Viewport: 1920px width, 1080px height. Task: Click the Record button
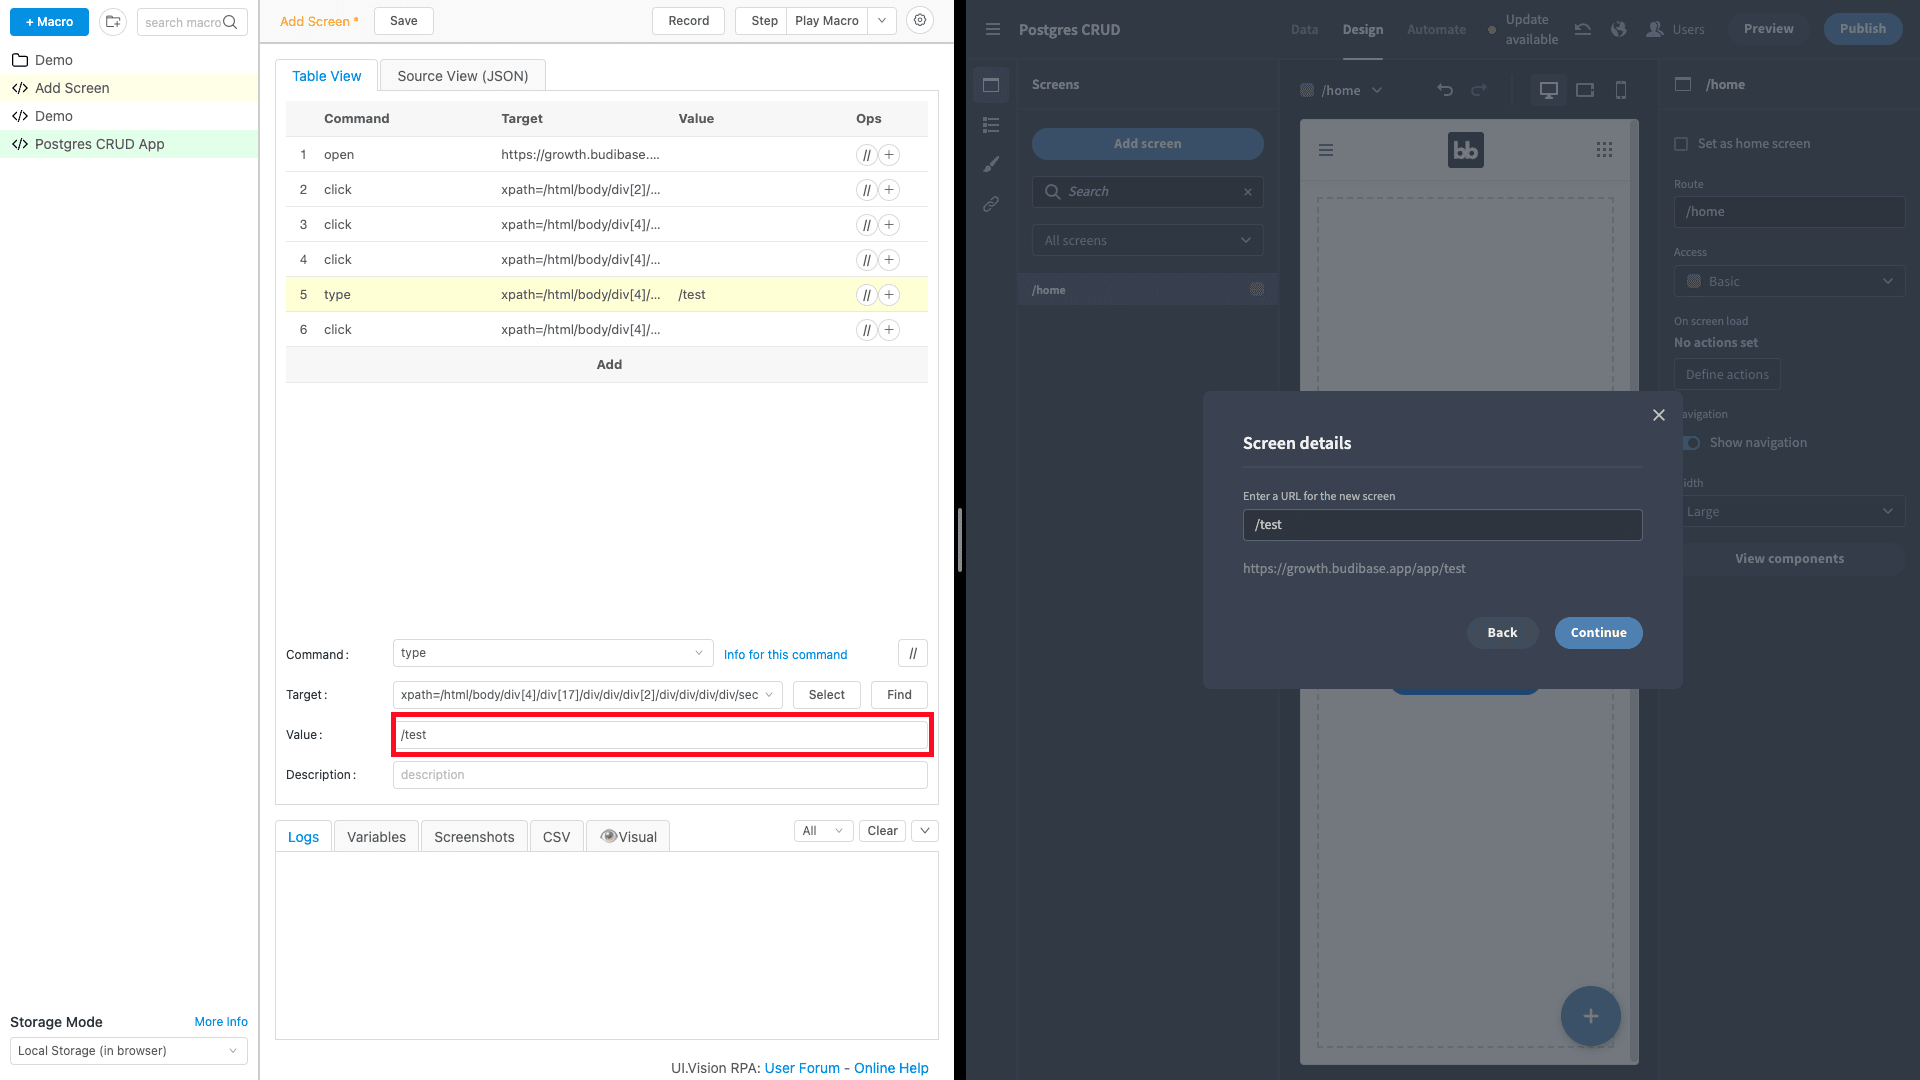click(688, 21)
